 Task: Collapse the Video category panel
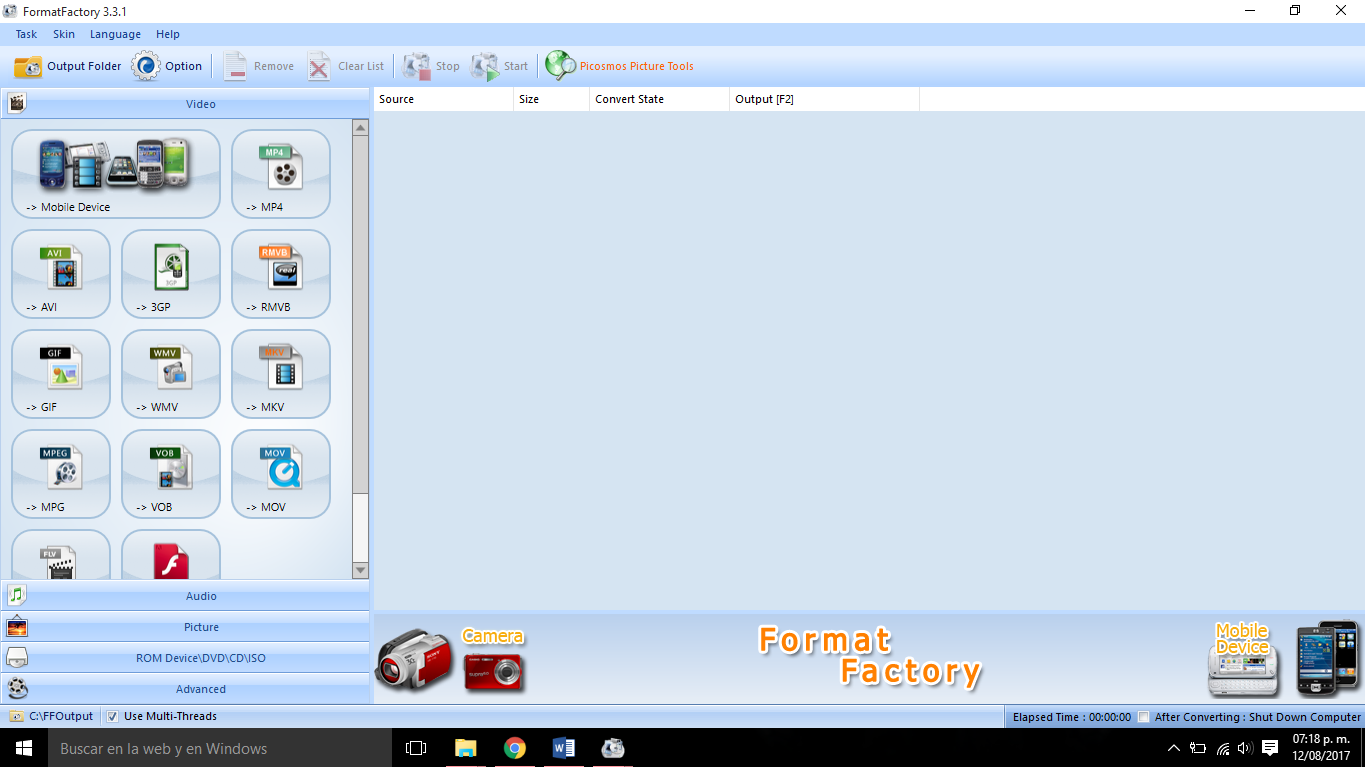pyautogui.click(x=185, y=103)
